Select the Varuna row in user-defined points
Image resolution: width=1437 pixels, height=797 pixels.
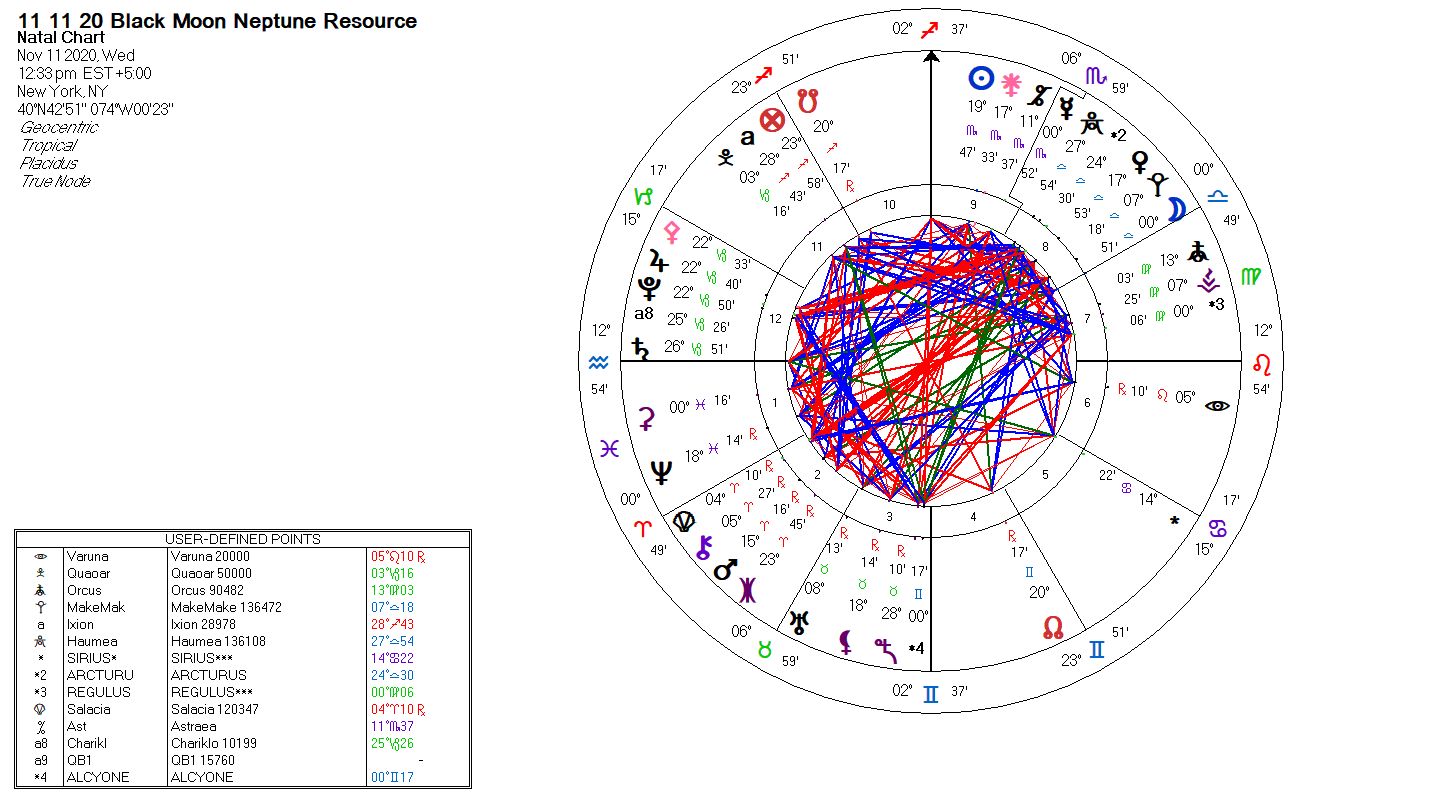pyautogui.click(x=242, y=556)
